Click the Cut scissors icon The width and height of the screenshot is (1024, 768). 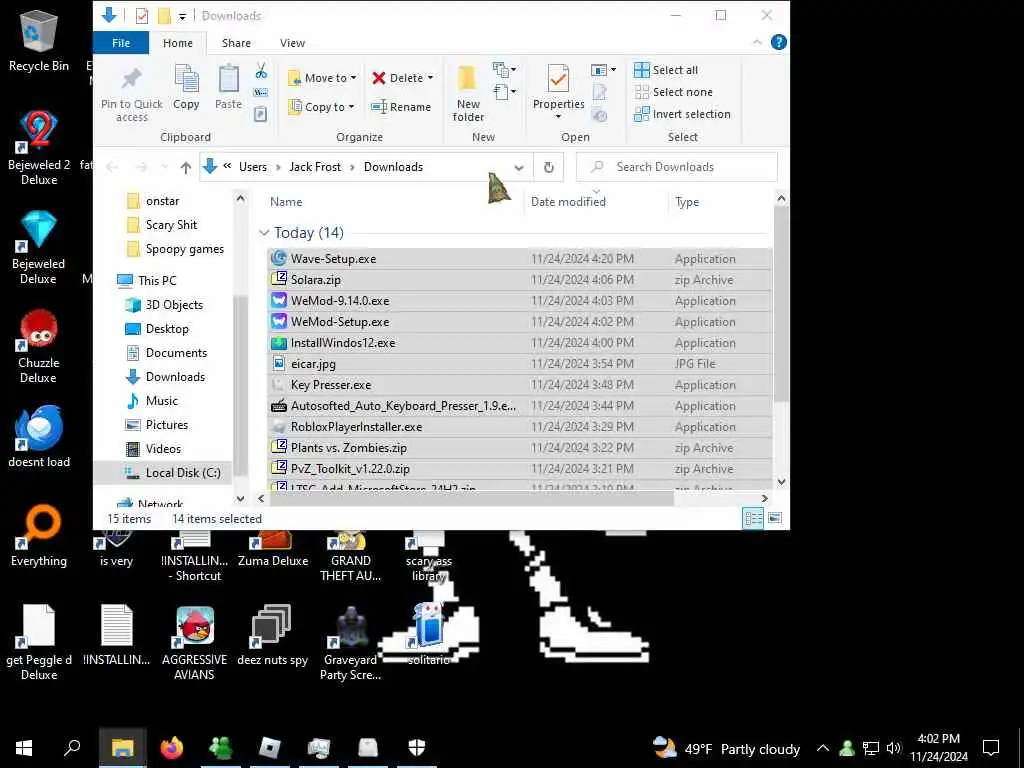[261, 71]
